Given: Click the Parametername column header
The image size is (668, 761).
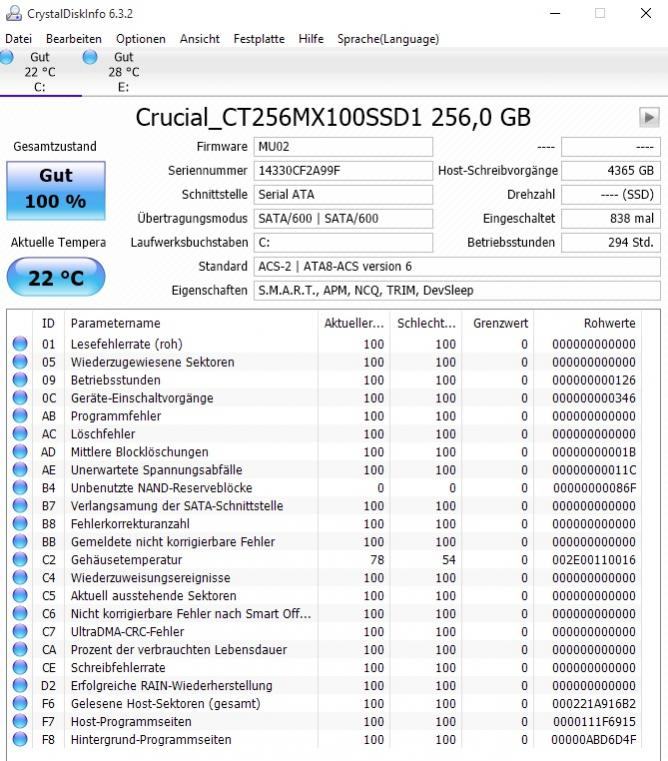Looking at the screenshot, I should point(191,323).
